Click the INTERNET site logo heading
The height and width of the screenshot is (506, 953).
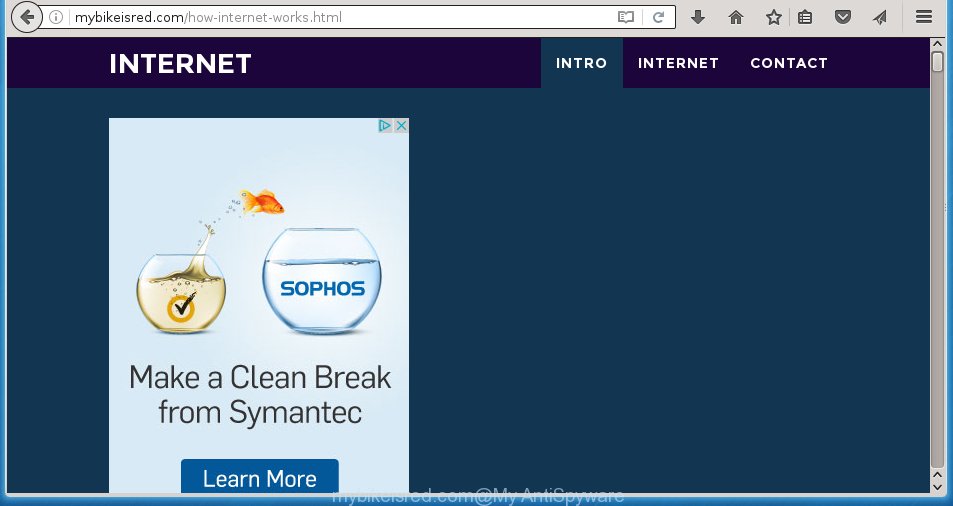click(181, 64)
